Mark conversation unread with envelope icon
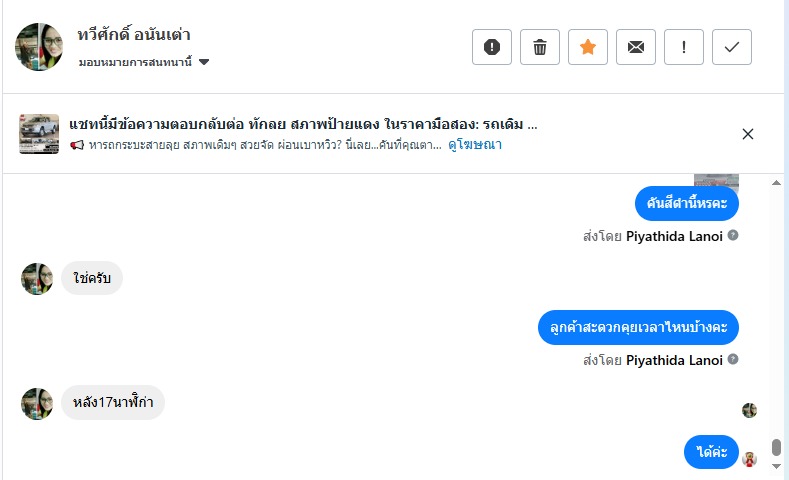This screenshot has height=480, width=789. coord(636,47)
